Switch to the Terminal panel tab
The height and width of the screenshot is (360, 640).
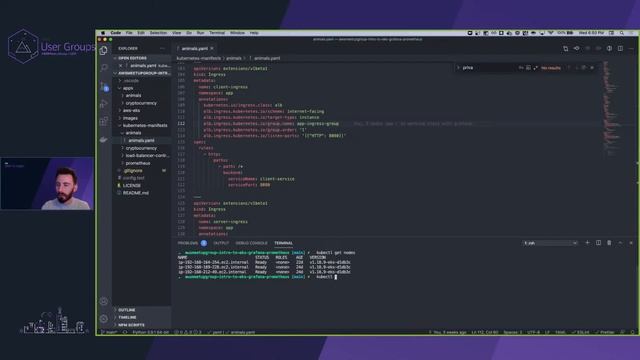tap(283, 243)
